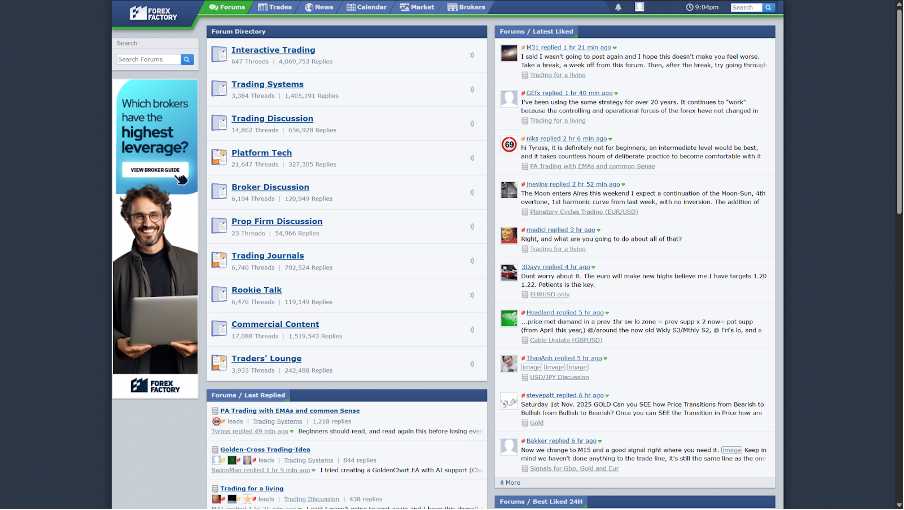904x510 pixels.
Task: Click the Search Forums input field
Action: click(148, 60)
